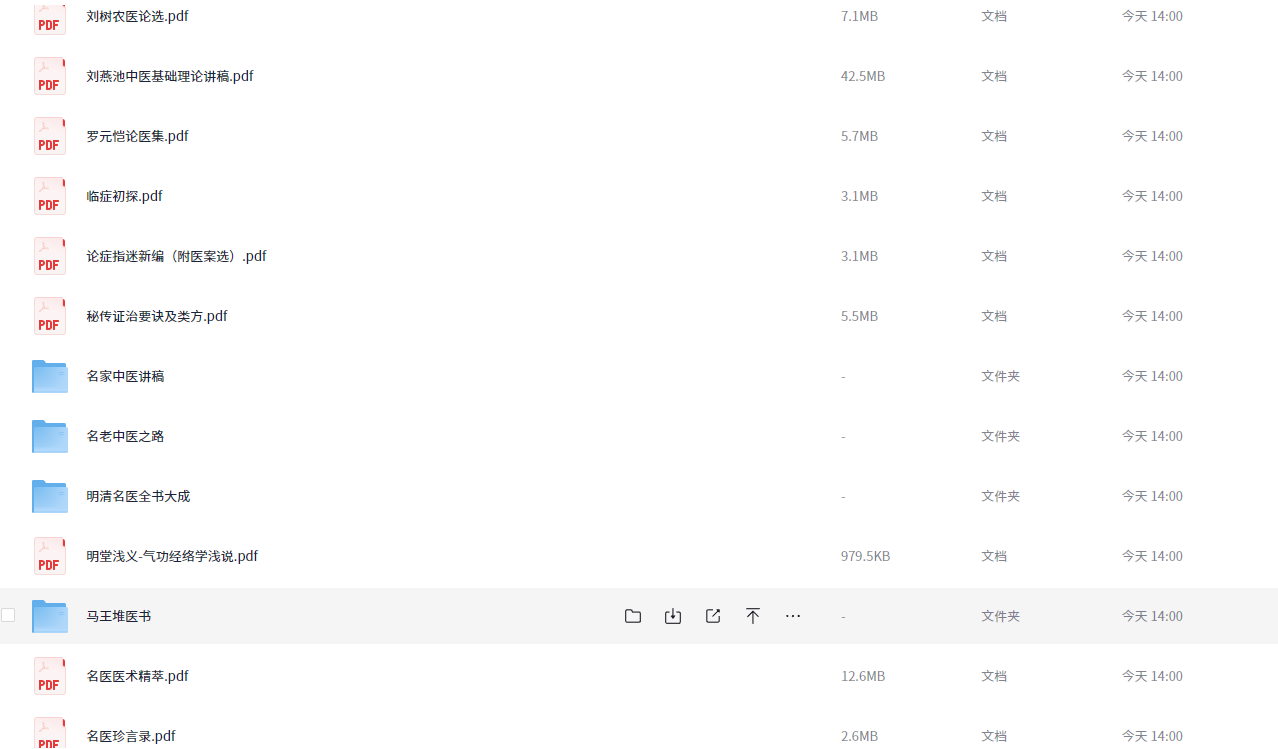Click the PDF icon of 名医医术精萃.pdf
Image resolution: width=1278 pixels, height=749 pixels.
pos(50,676)
